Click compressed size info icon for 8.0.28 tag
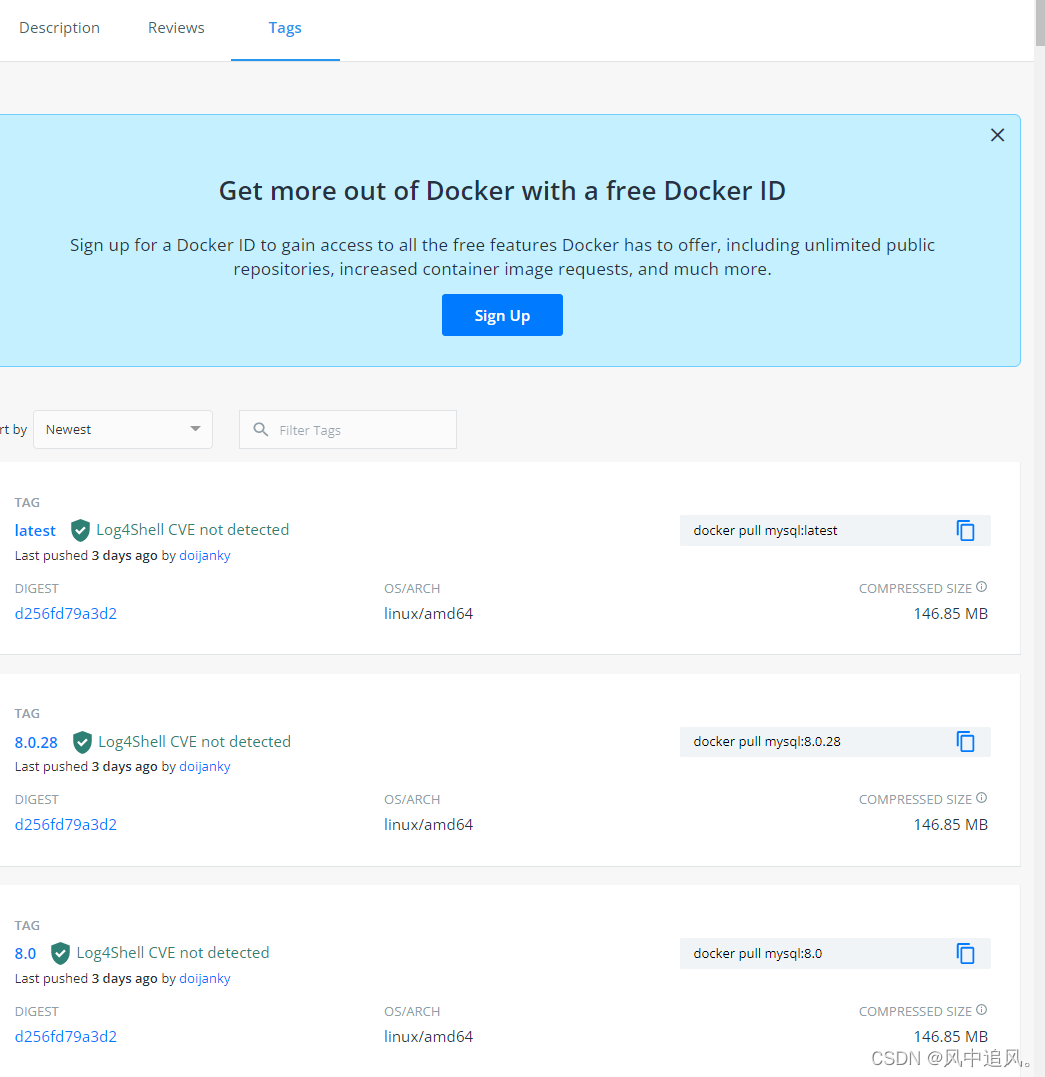The height and width of the screenshot is (1077, 1045). 981,797
